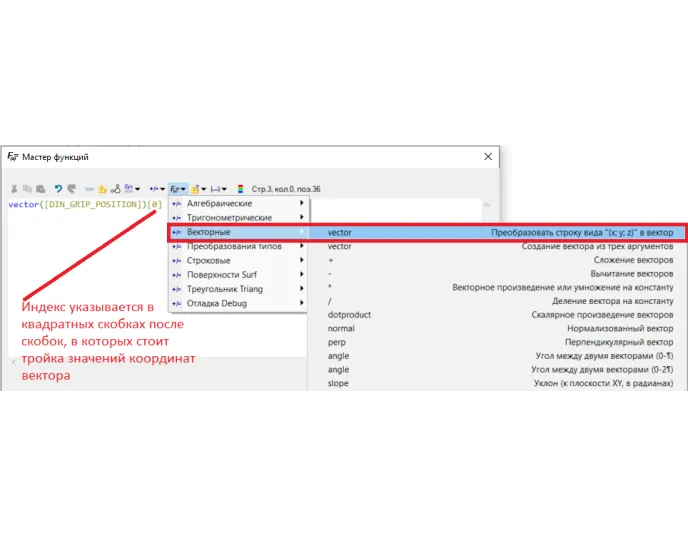The width and height of the screenshot is (688, 537).
Task: Click the Мастер функций title icon
Action: point(13,157)
